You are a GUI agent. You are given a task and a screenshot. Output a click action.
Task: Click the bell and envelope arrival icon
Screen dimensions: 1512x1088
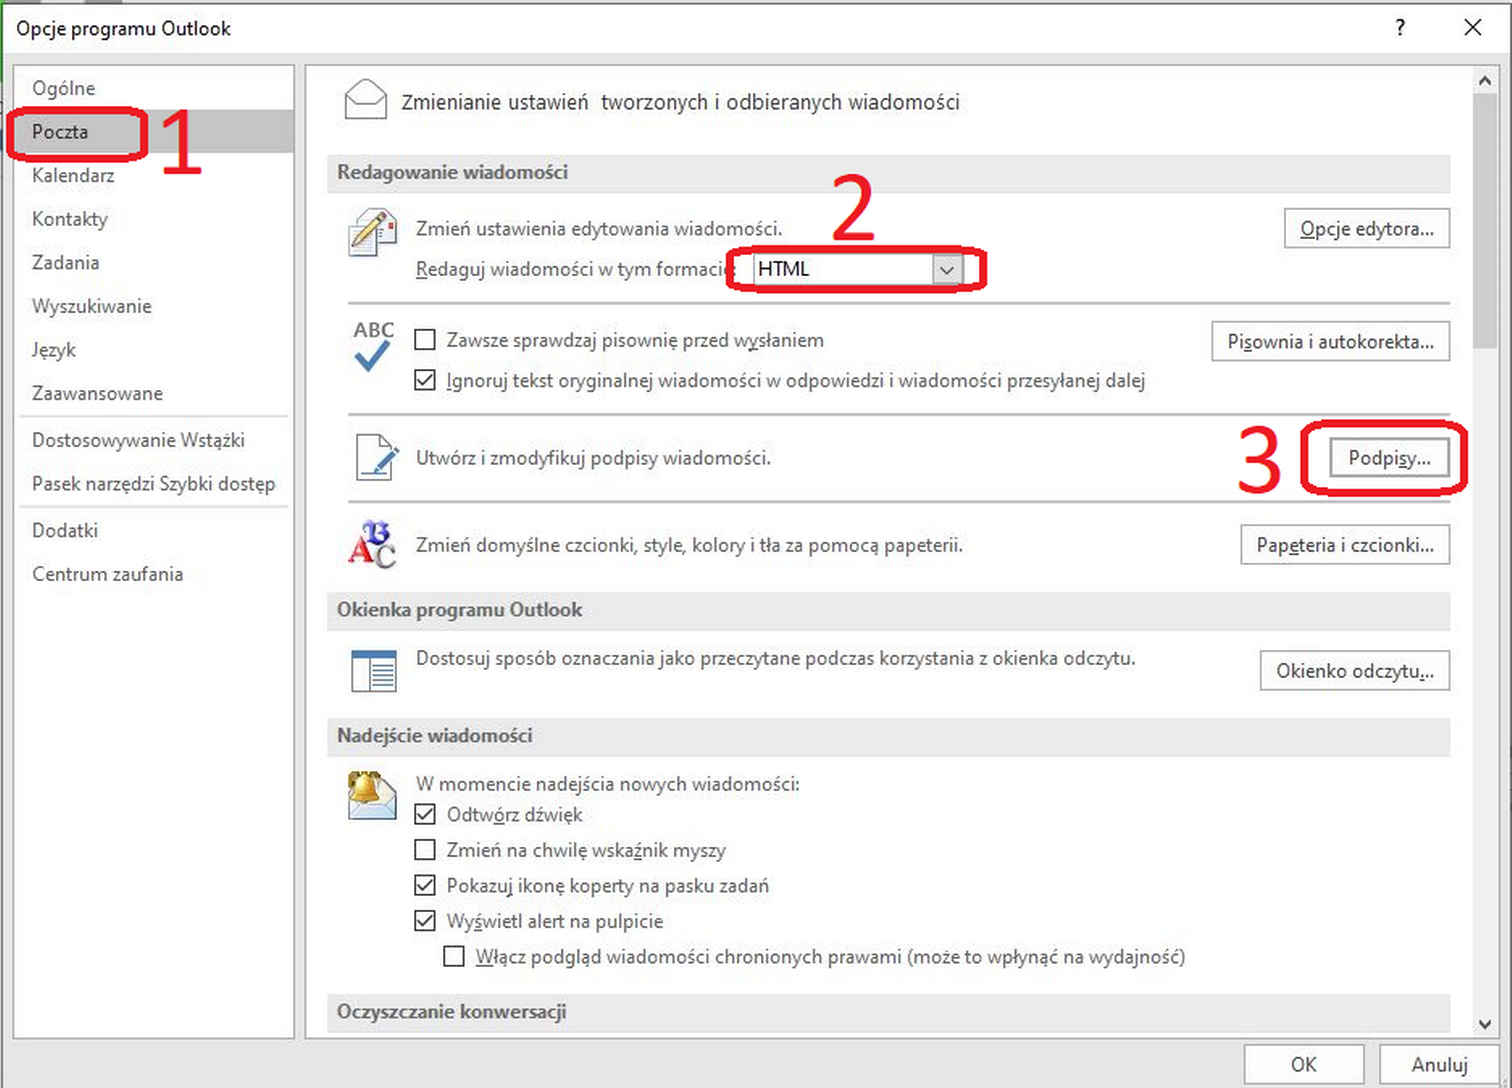[x=372, y=796]
